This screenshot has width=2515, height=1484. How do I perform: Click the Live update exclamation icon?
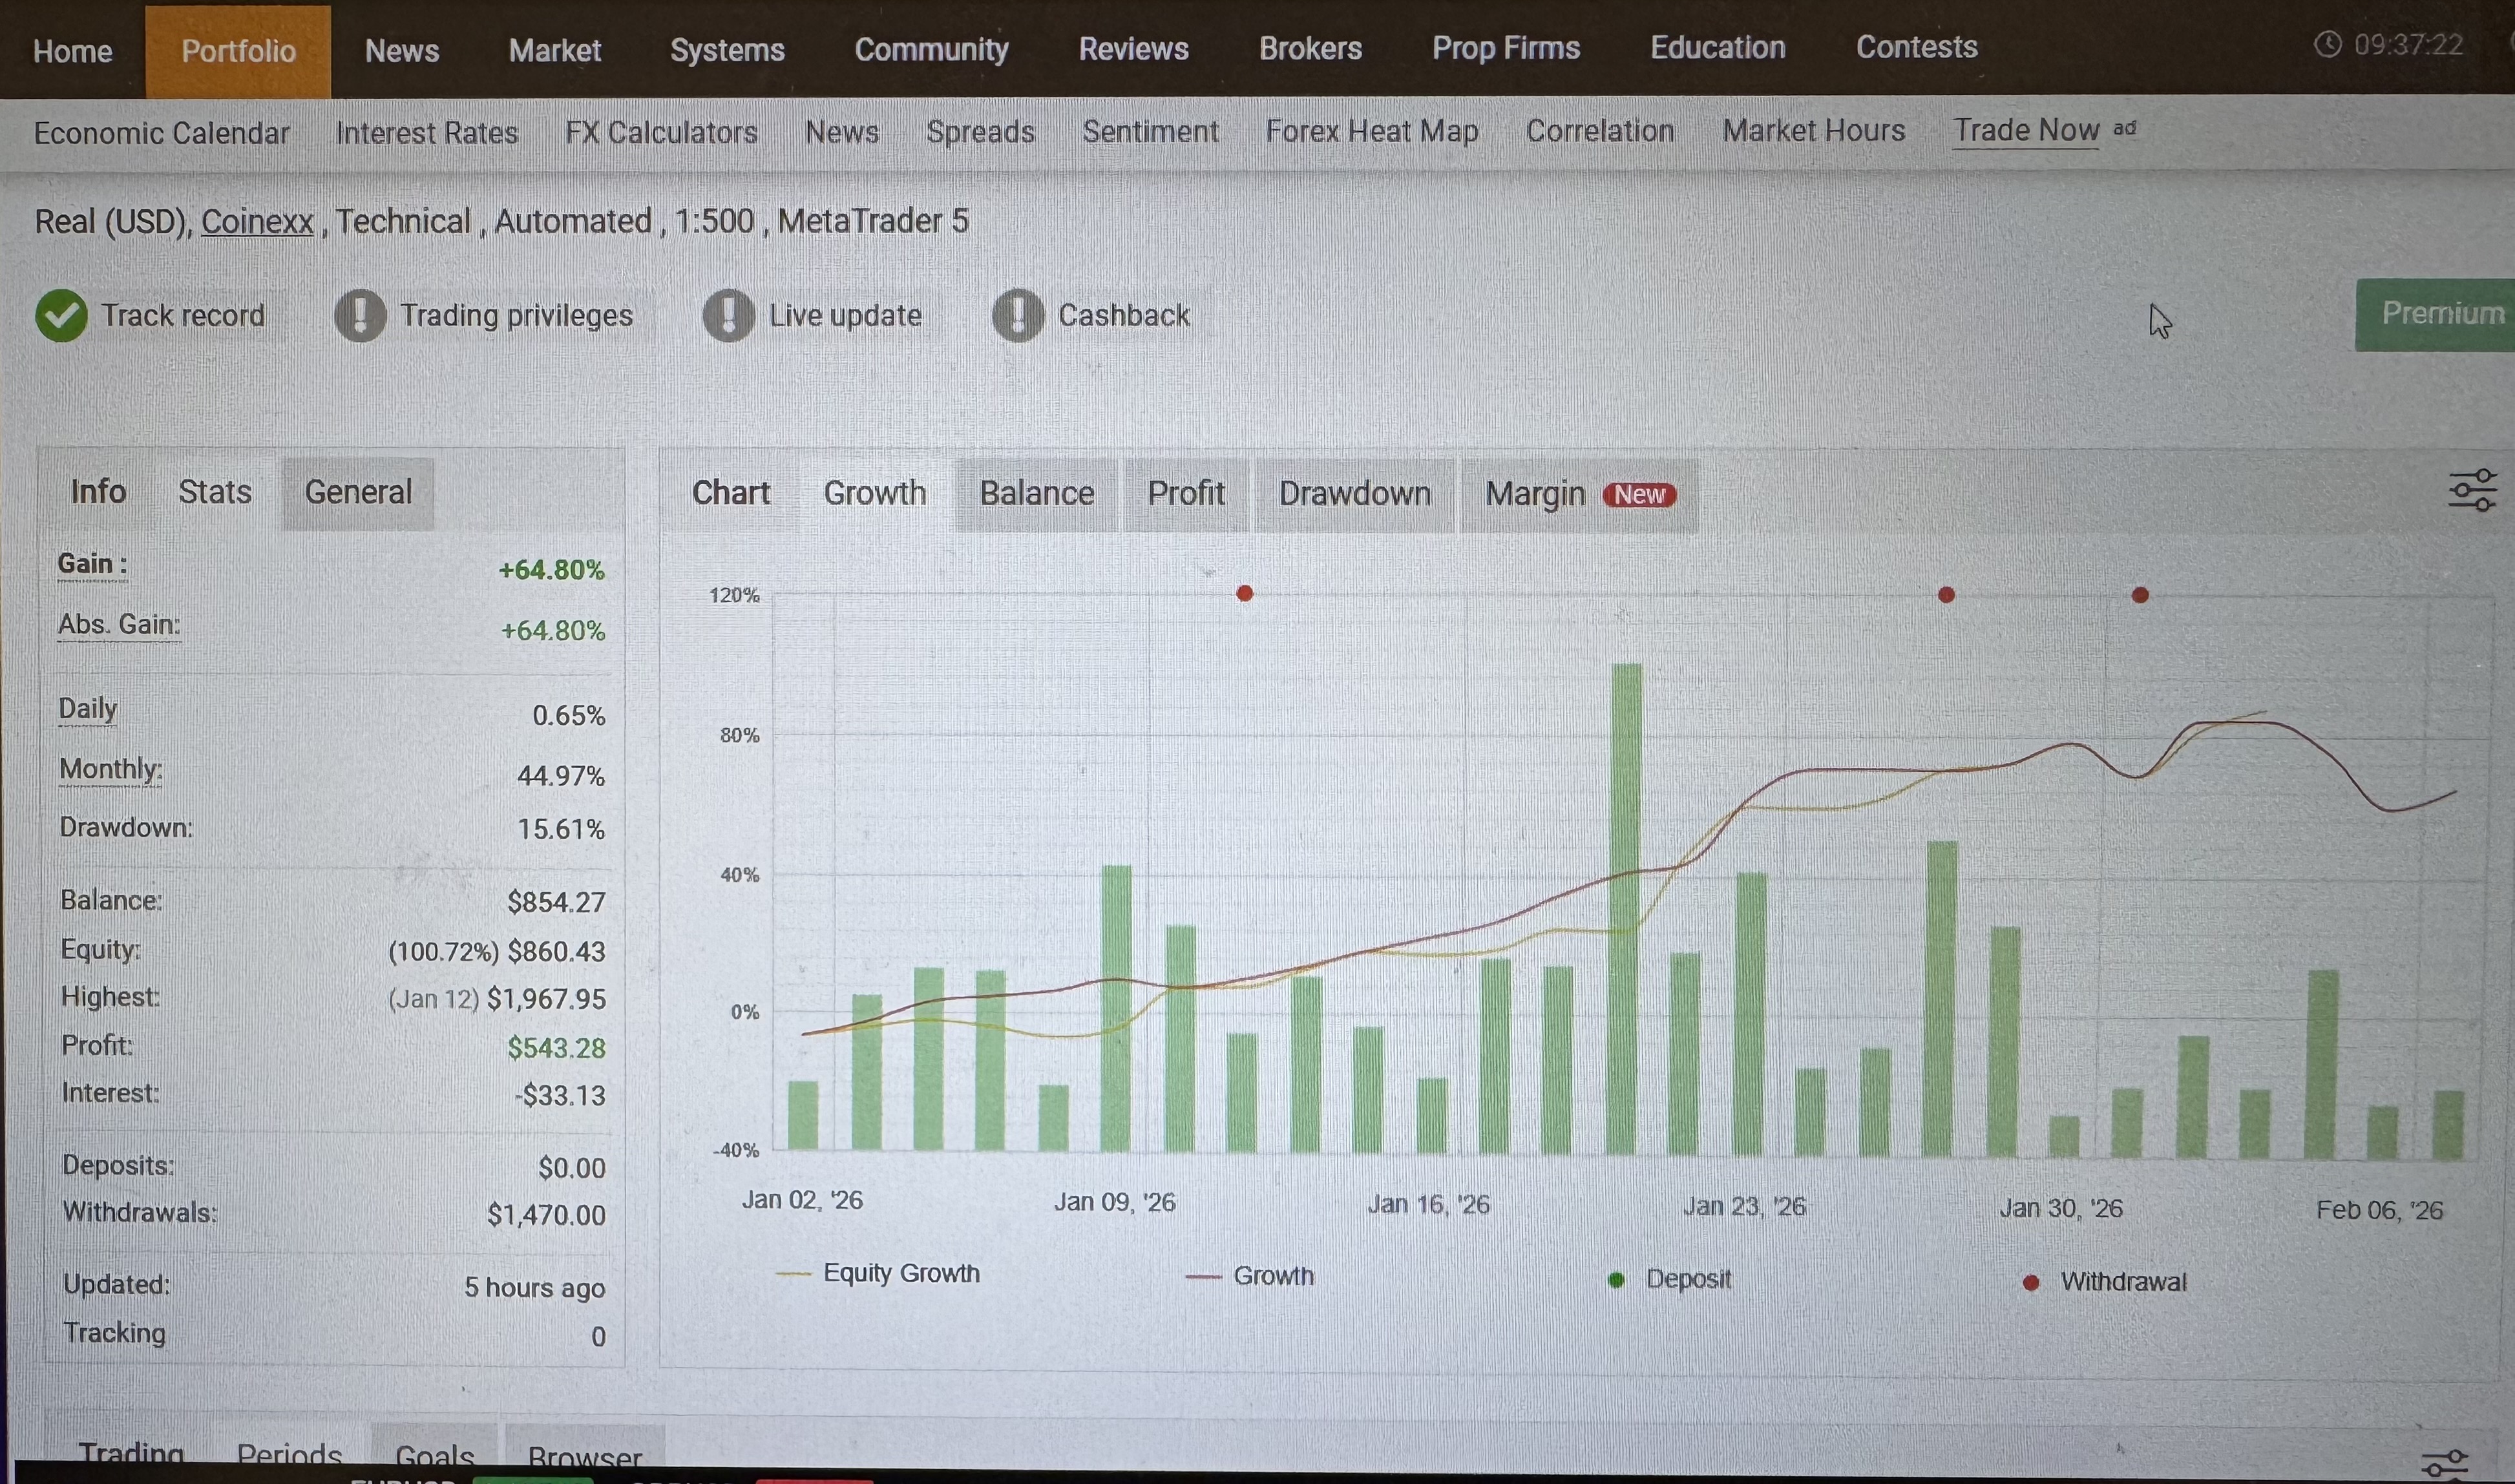(729, 316)
